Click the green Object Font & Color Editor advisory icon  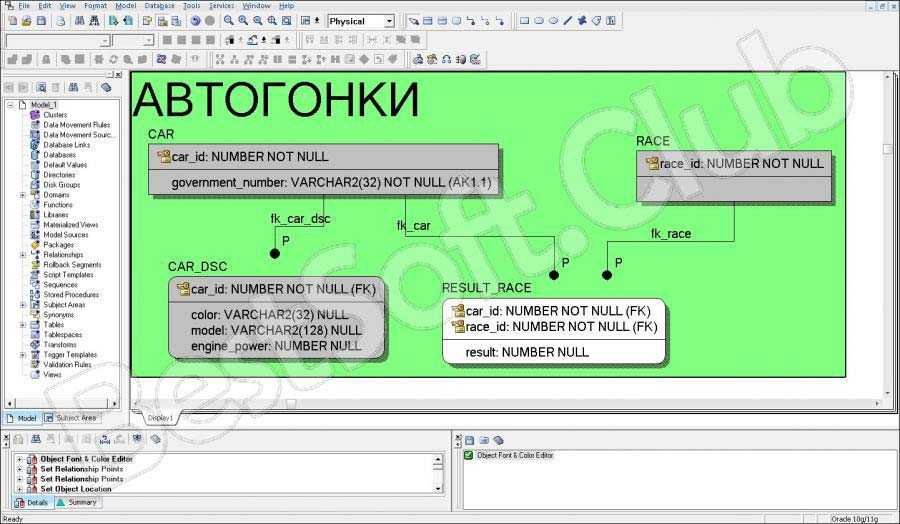(468, 455)
